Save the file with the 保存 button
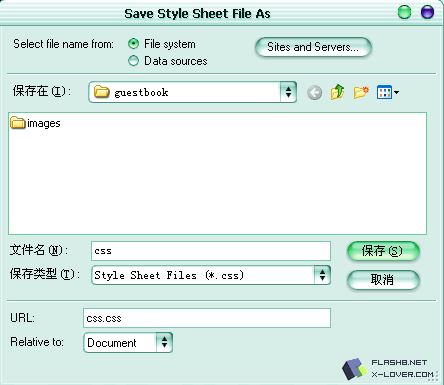The image size is (444, 385). pyautogui.click(x=383, y=251)
